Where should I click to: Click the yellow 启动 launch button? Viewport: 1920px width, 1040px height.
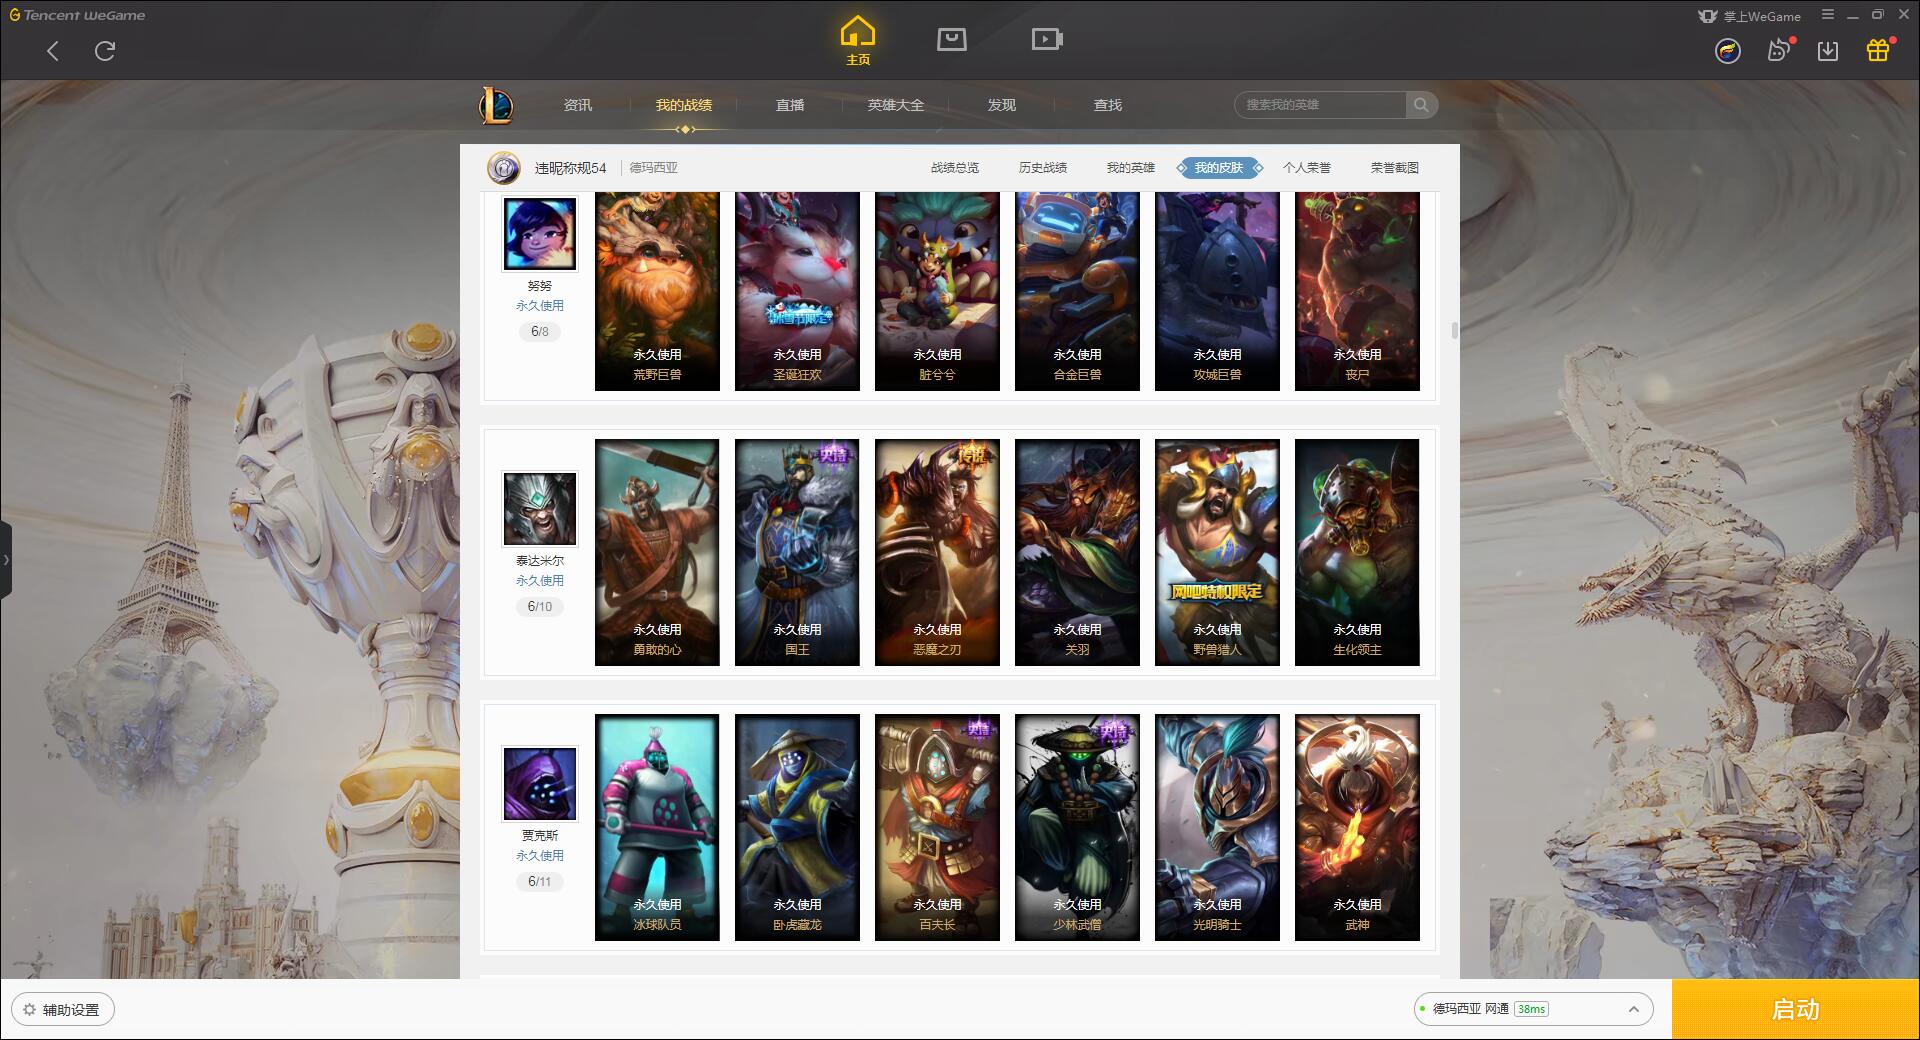(1795, 1009)
